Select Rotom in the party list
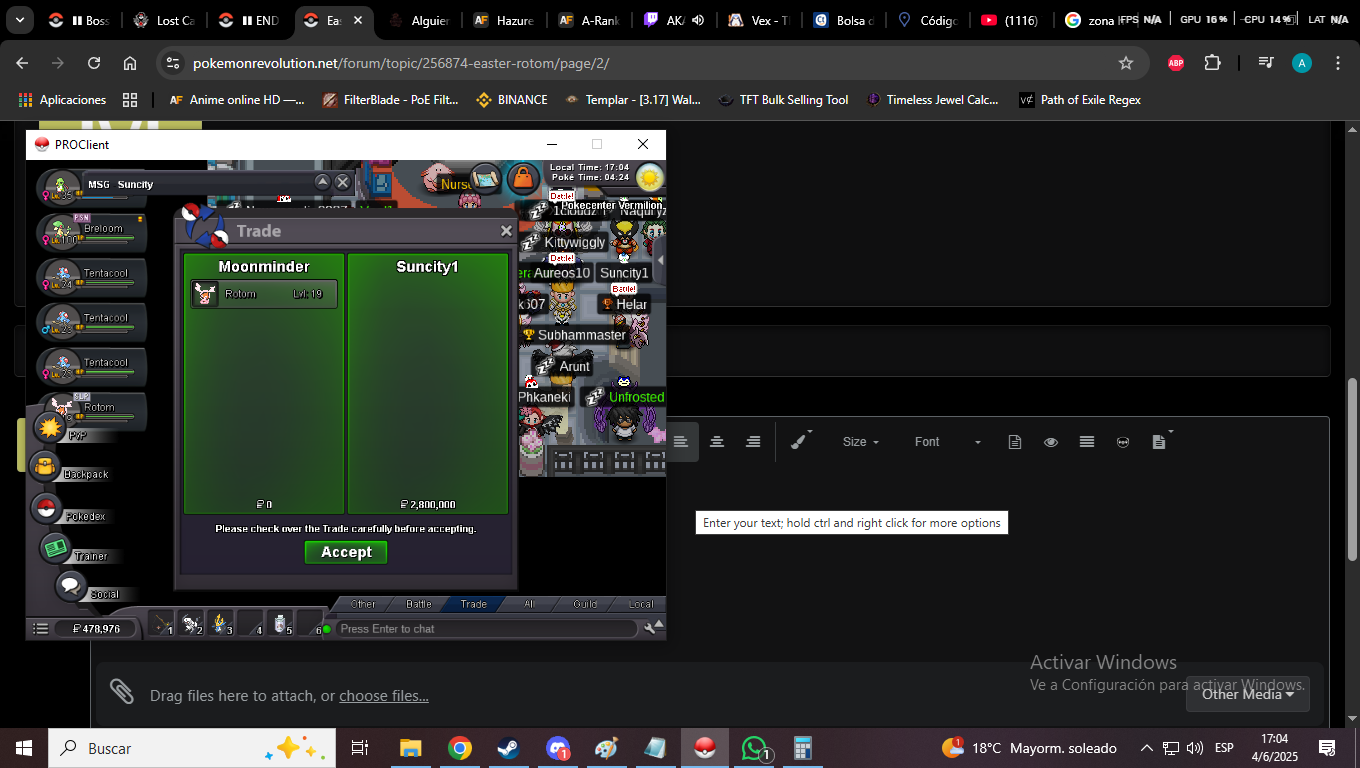Viewport: 1360px width, 768px height. 92,410
